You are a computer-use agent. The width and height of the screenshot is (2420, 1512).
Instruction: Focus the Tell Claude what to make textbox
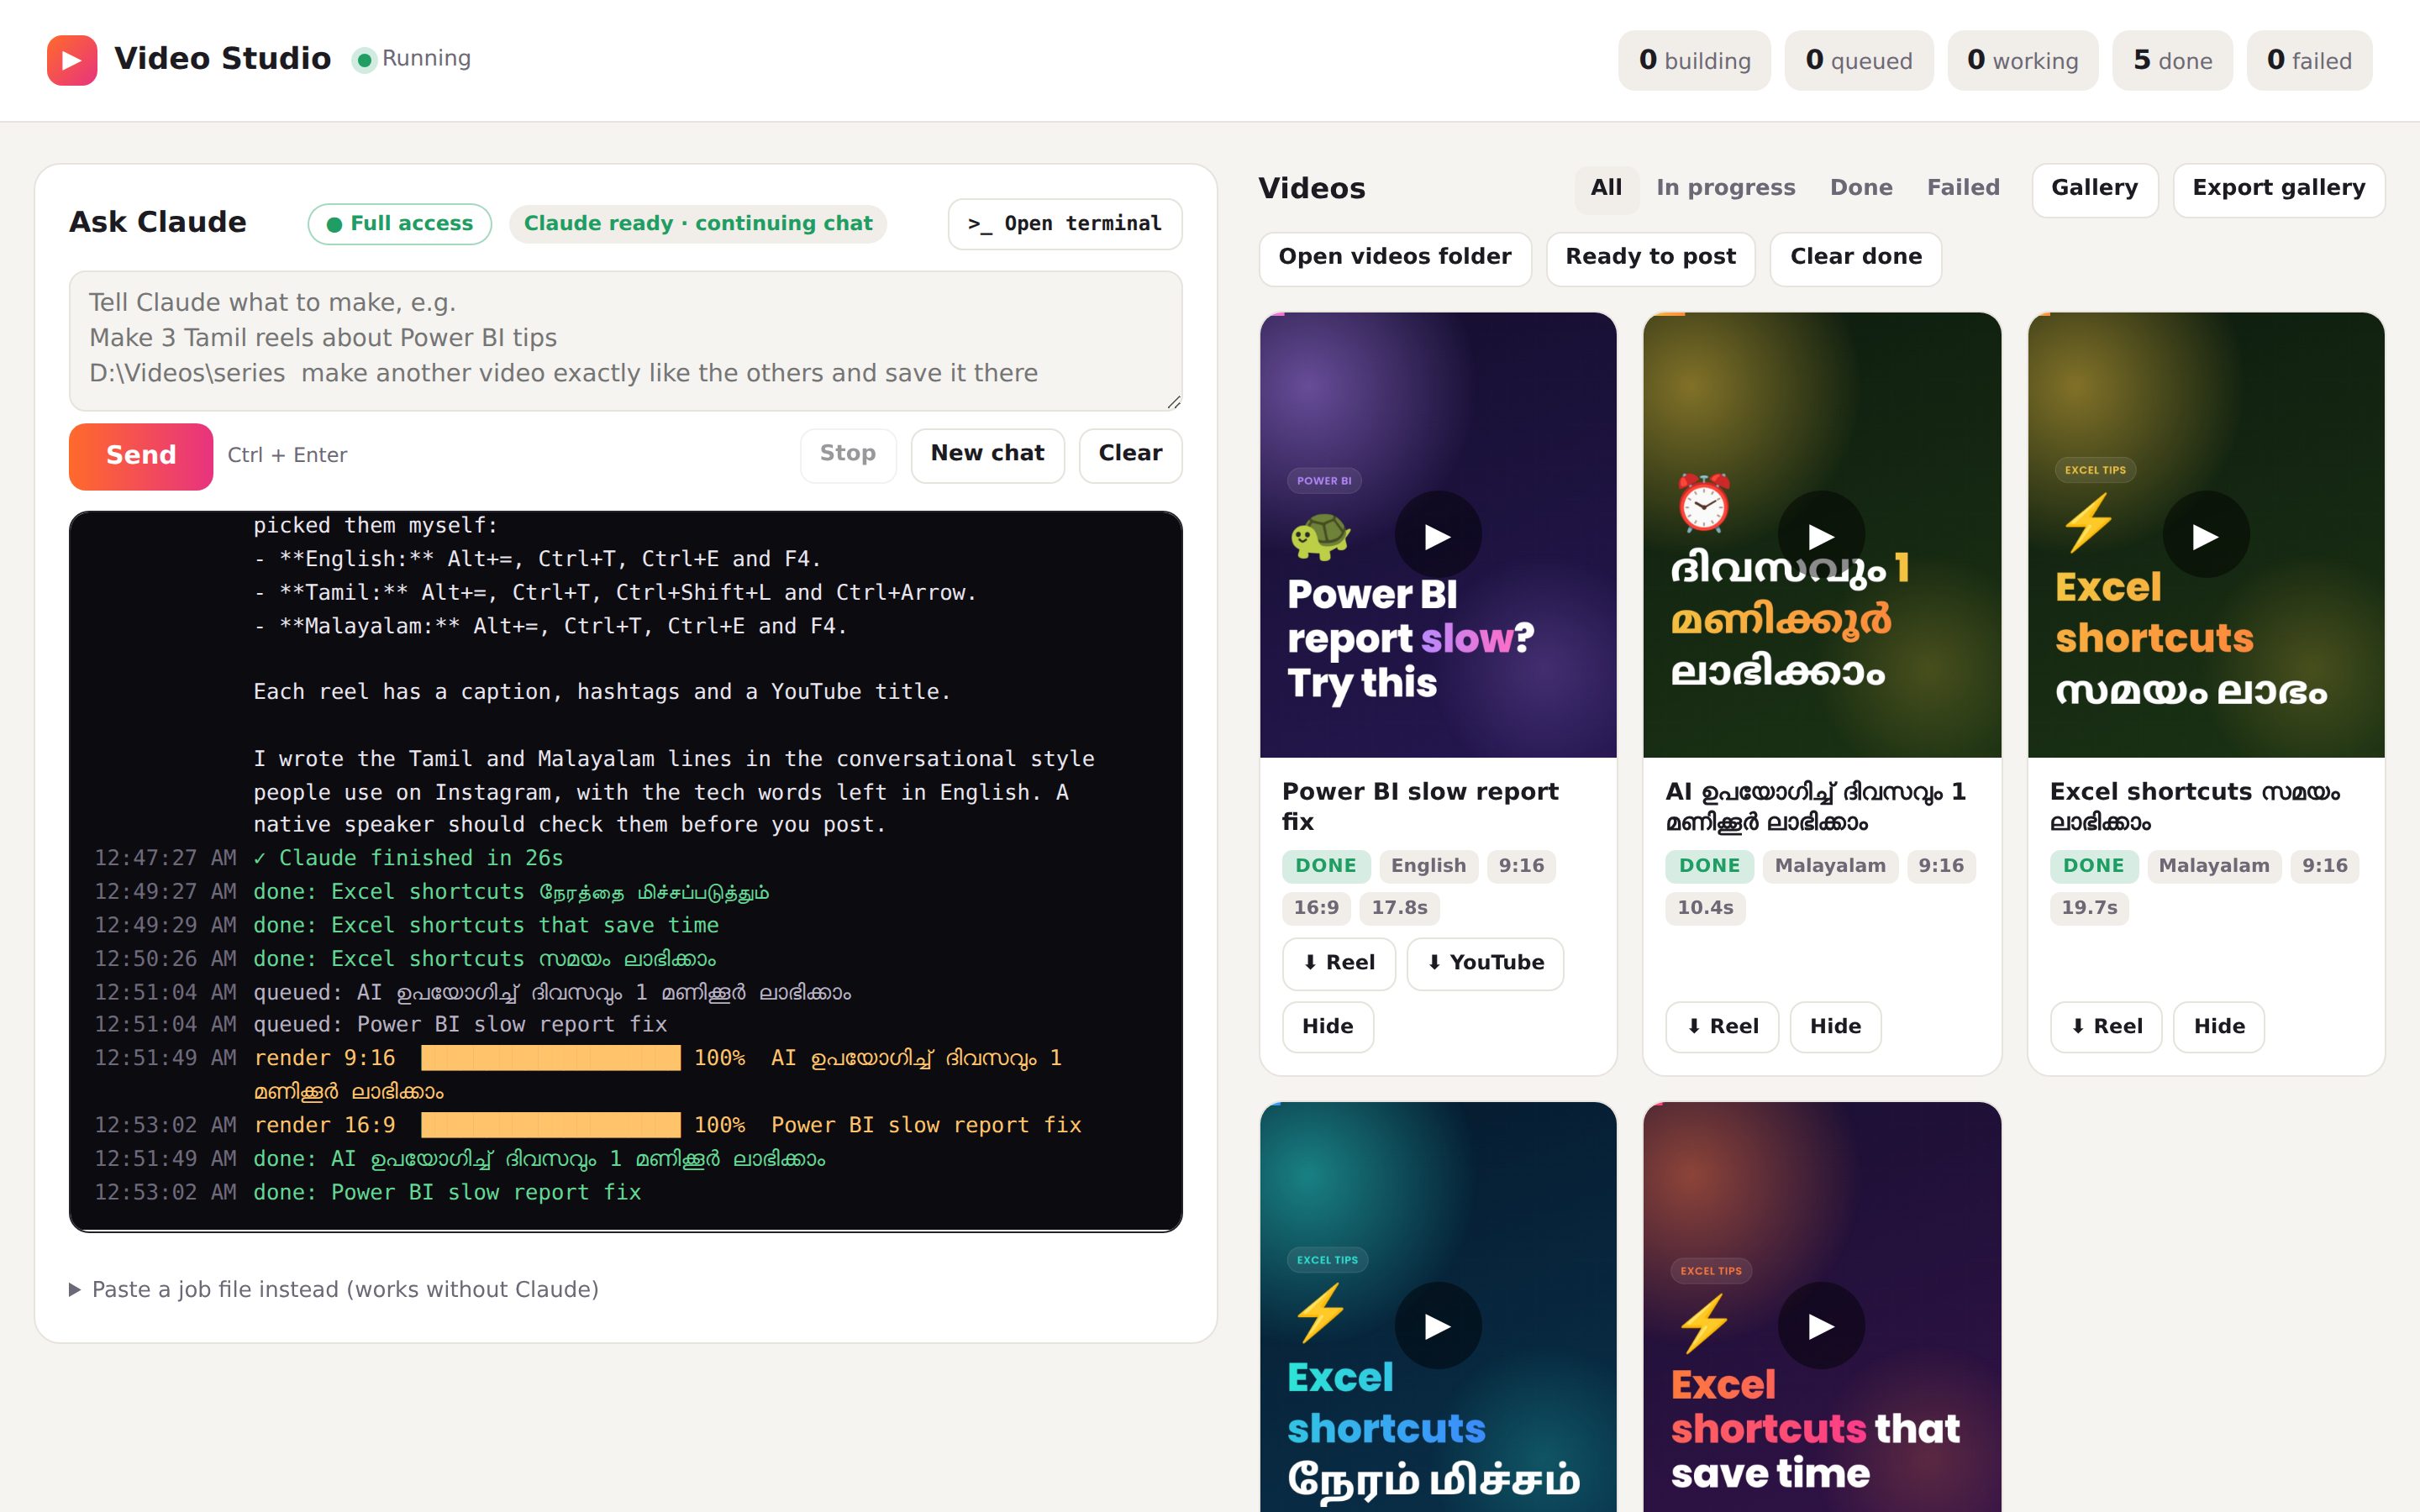coord(625,340)
